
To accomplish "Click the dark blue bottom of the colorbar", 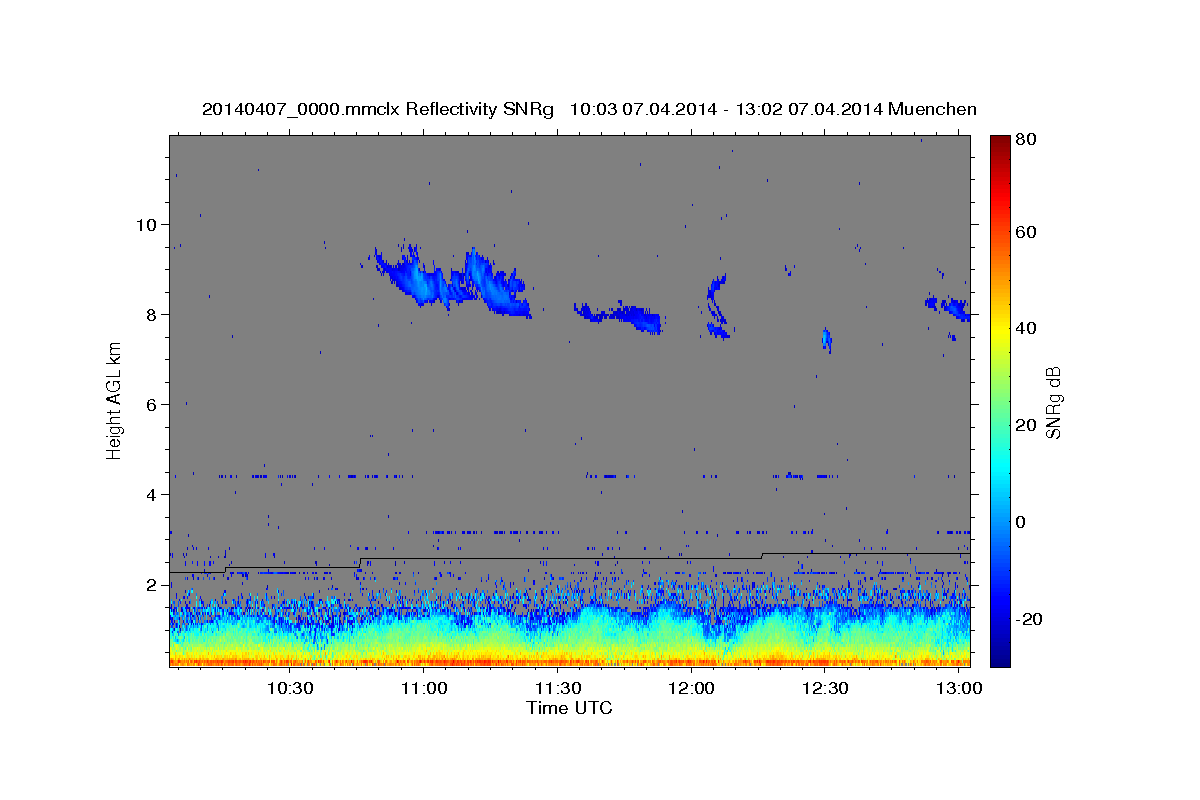I will tap(1000, 658).
